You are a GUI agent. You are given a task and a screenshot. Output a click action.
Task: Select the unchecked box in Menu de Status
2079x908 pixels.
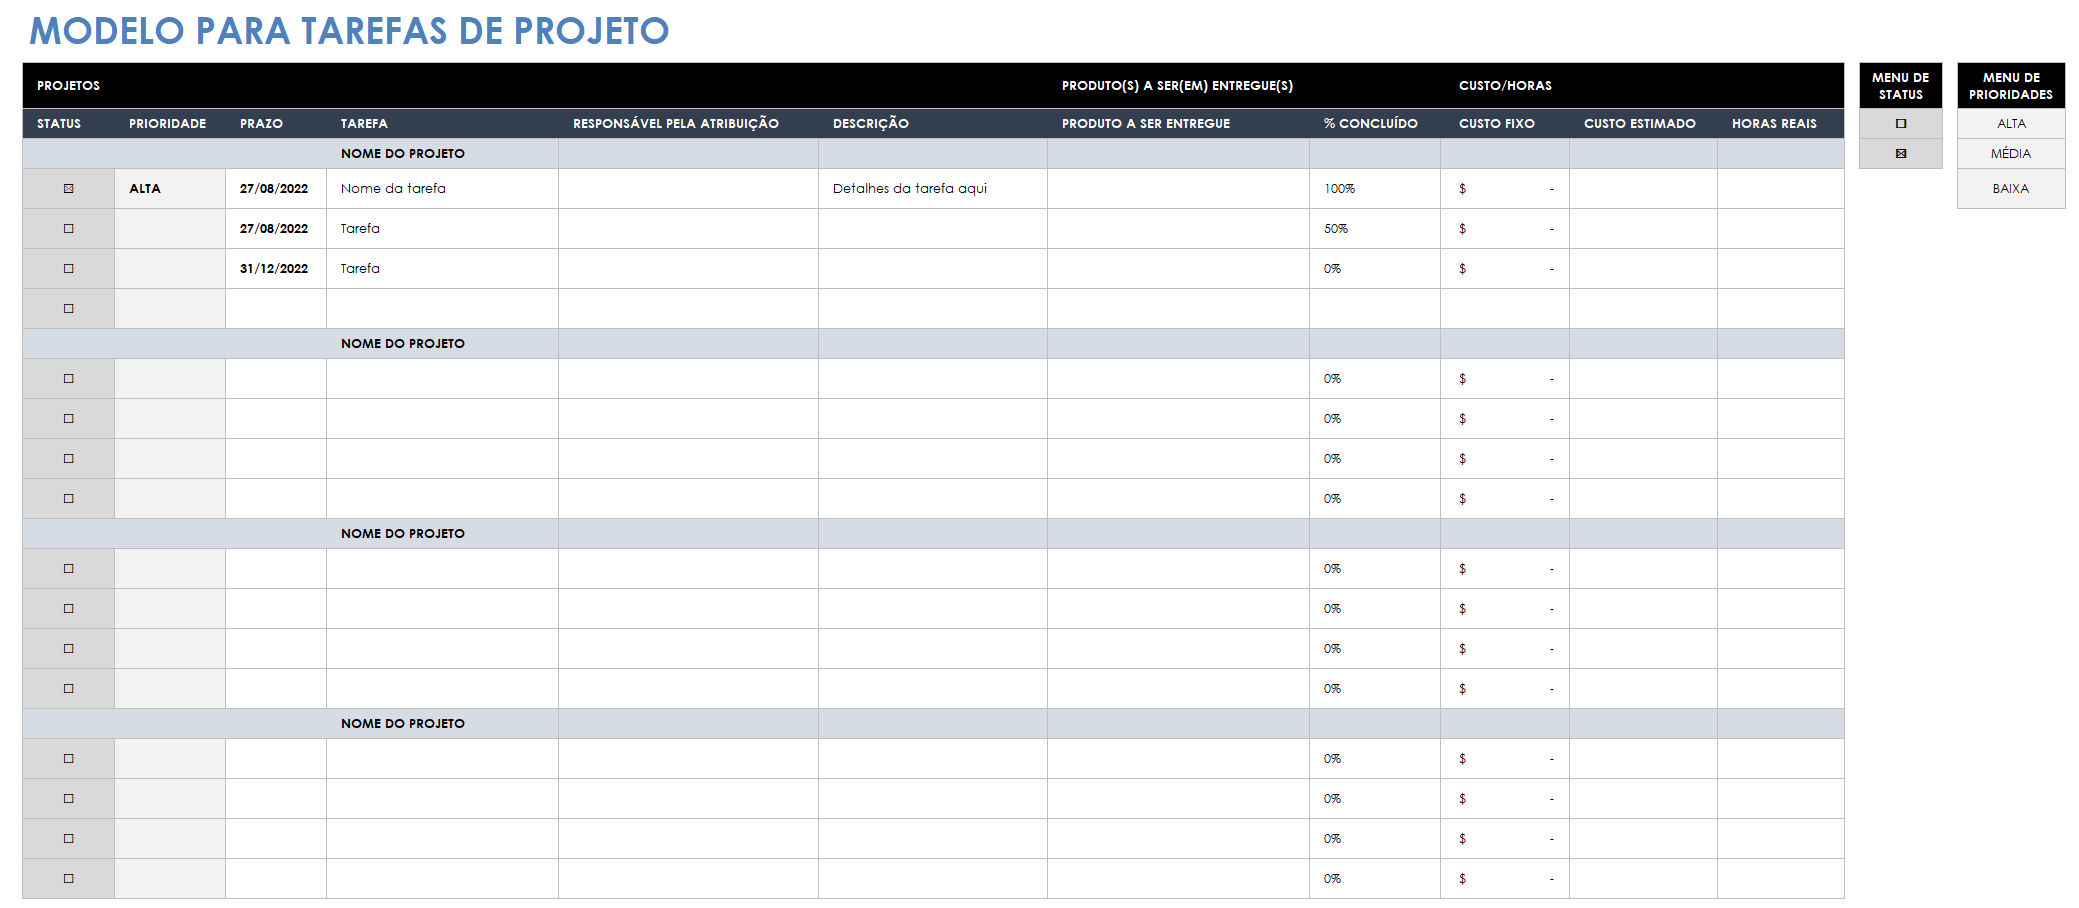(x=1901, y=124)
